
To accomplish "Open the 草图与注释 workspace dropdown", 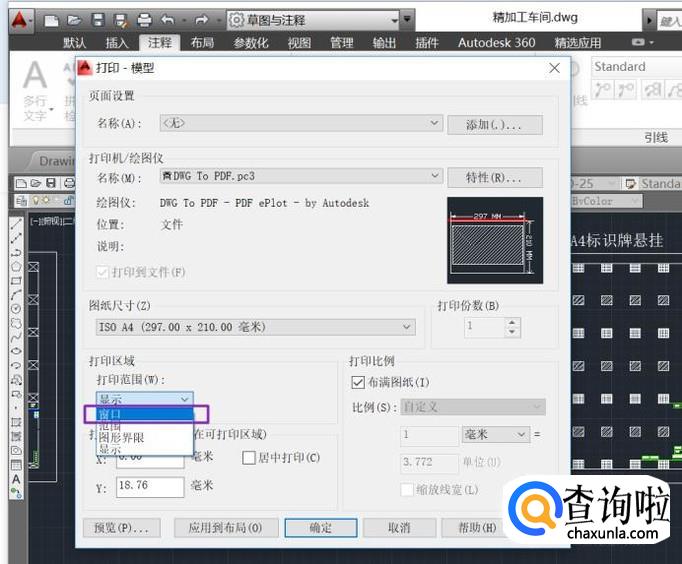I will [x=313, y=20].
